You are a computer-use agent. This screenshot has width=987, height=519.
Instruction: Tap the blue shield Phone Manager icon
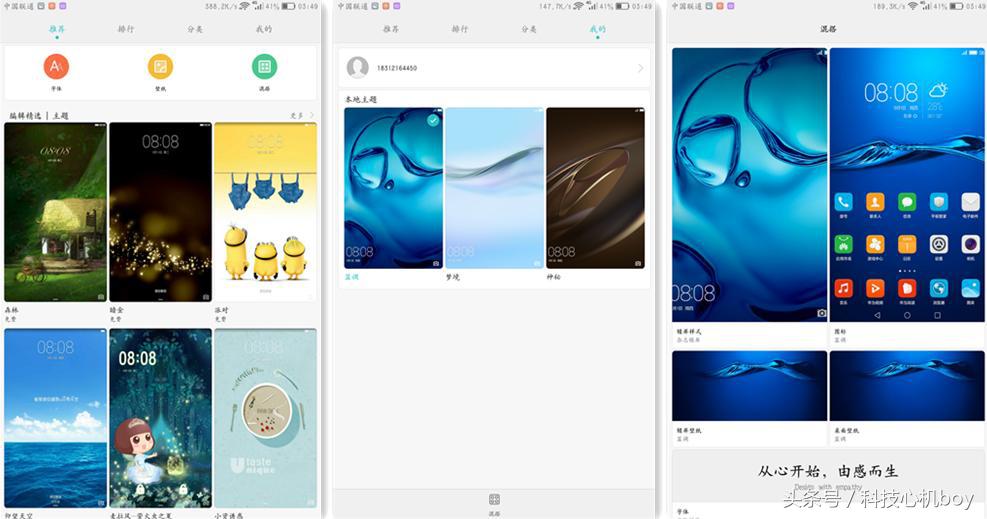coord(939,202)
